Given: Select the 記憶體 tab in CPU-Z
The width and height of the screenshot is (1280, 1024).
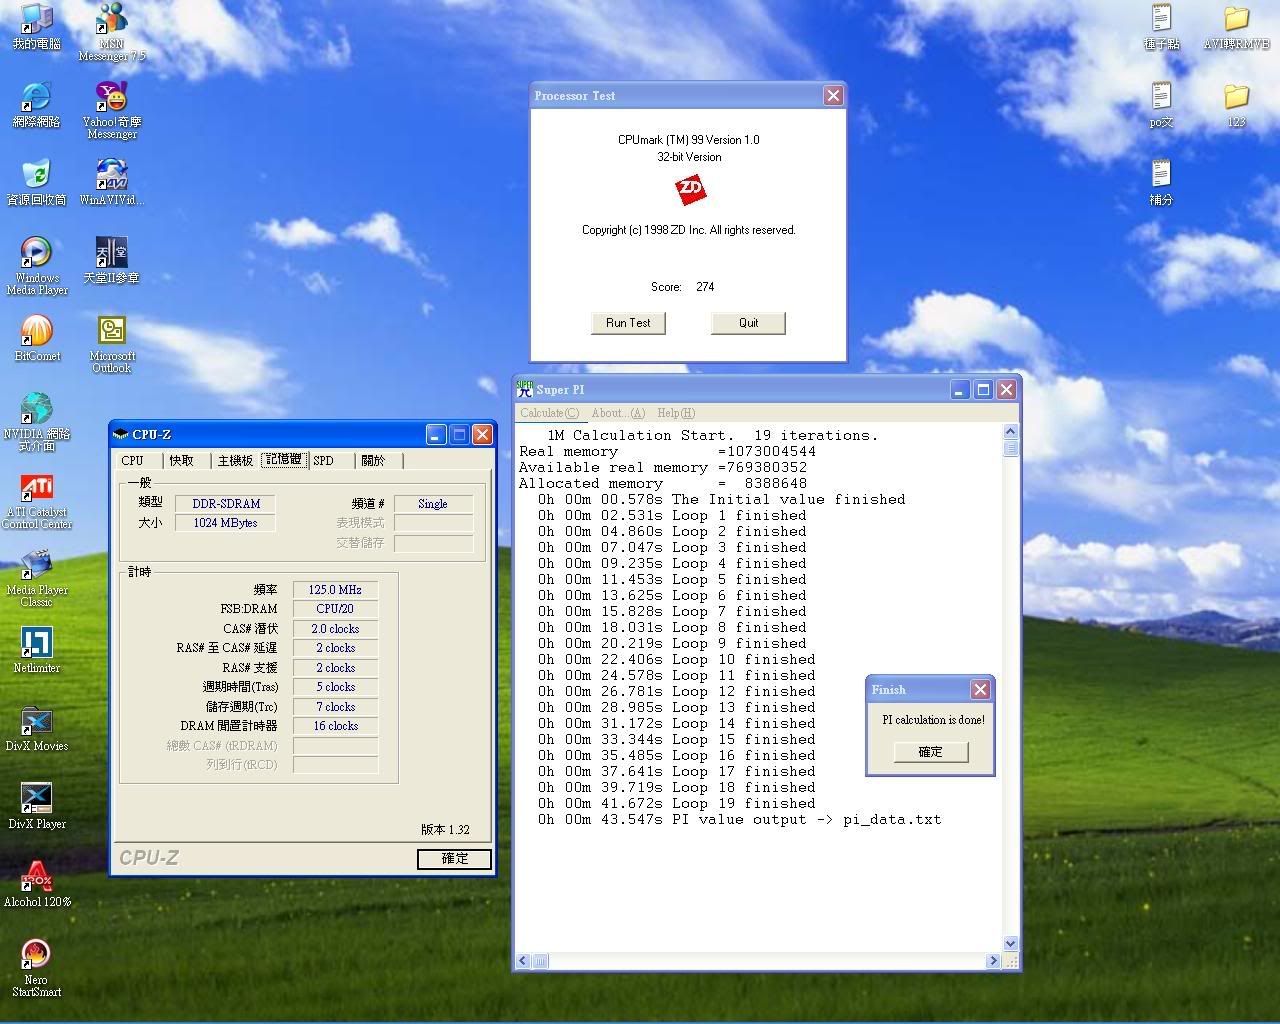Looking at the screenshot, I should [x=283, y=459].
